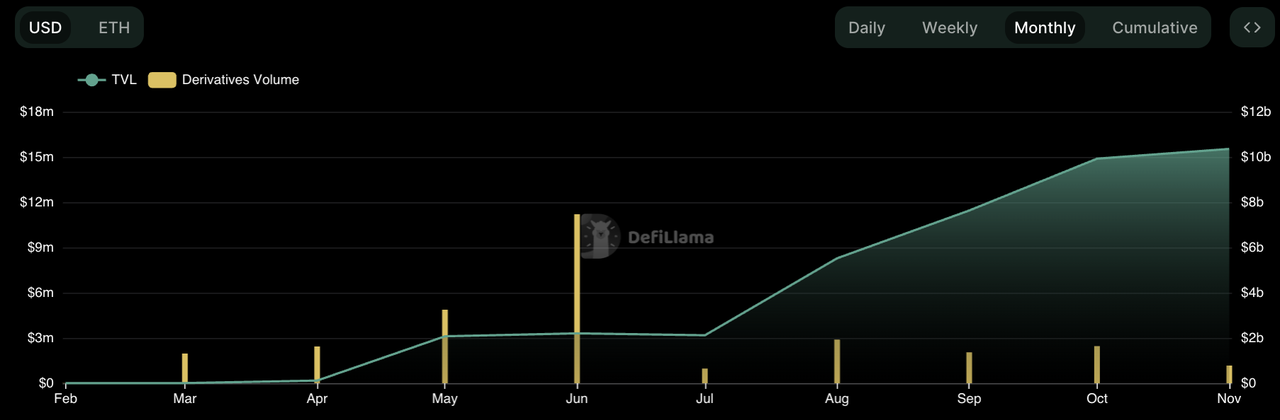
Task: Switch to Cumulative view
Action: coord(1154,27)
